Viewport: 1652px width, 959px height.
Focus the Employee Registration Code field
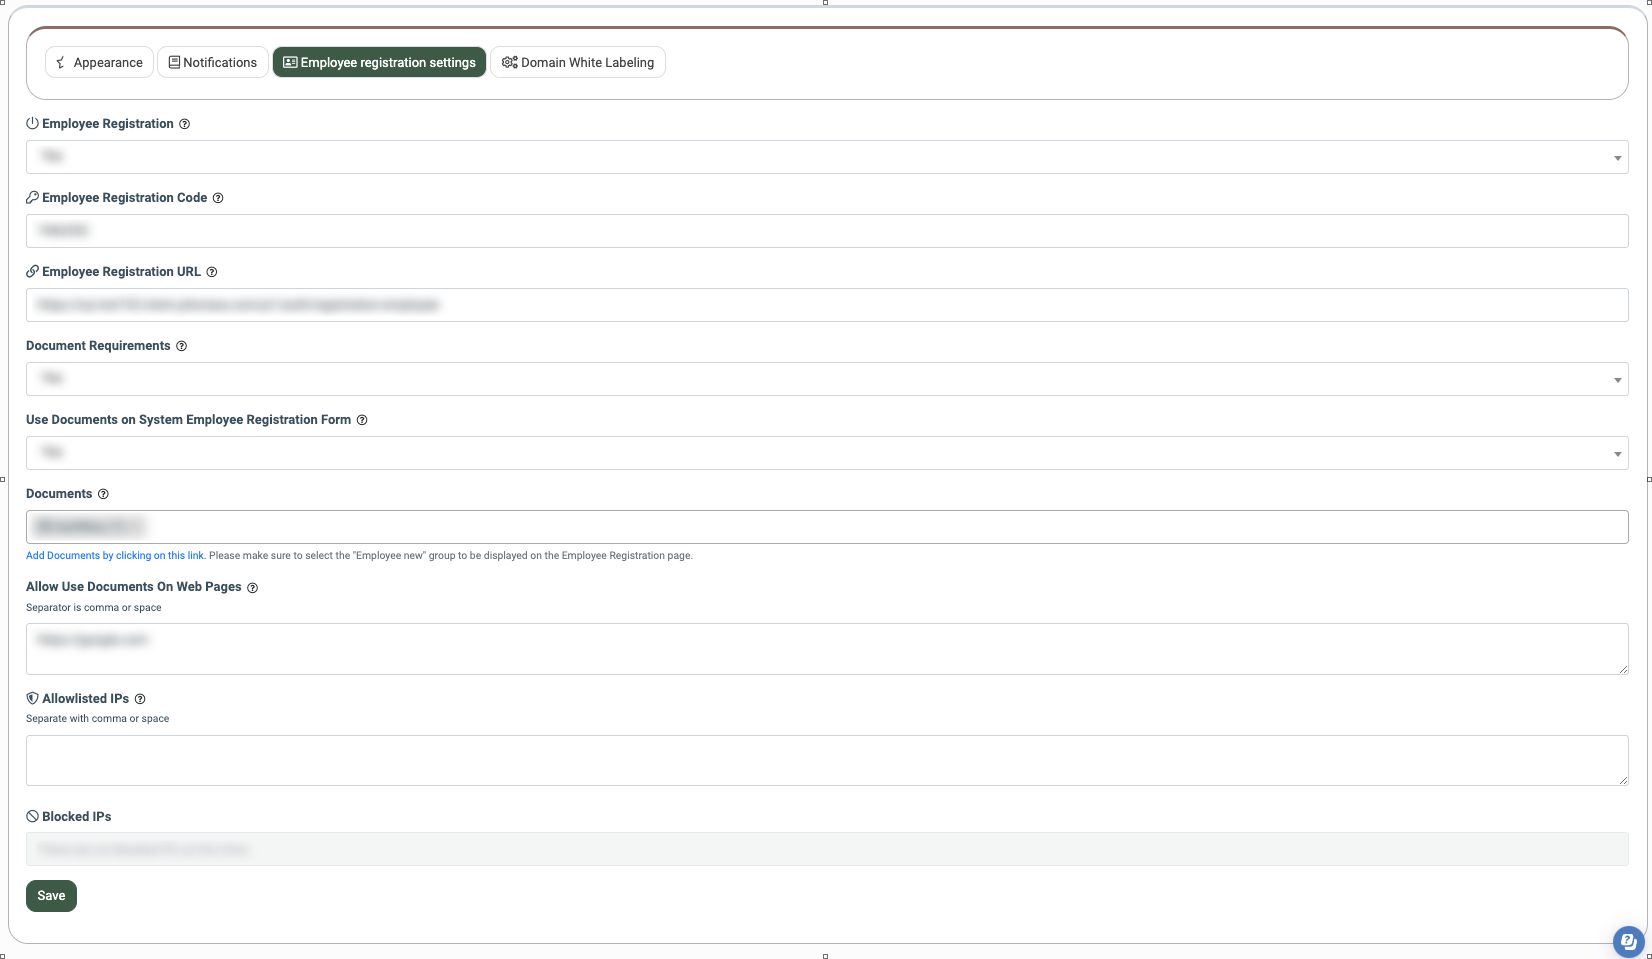click(x=826, y=231)
